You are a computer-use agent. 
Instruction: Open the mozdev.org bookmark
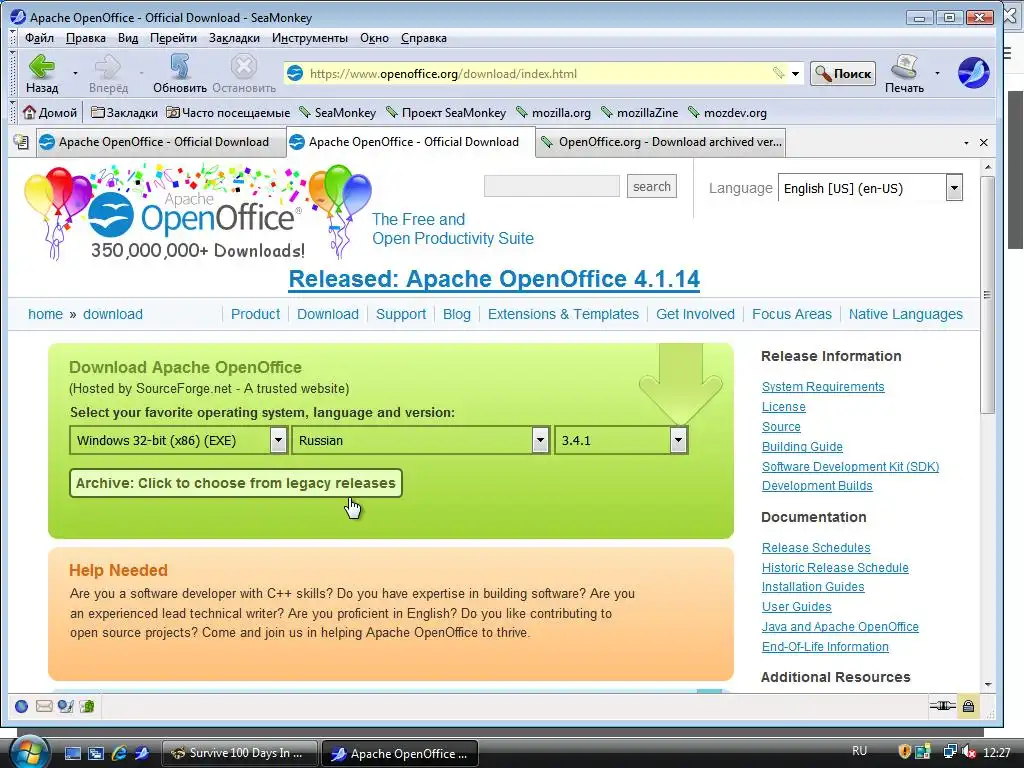(728, 112)
